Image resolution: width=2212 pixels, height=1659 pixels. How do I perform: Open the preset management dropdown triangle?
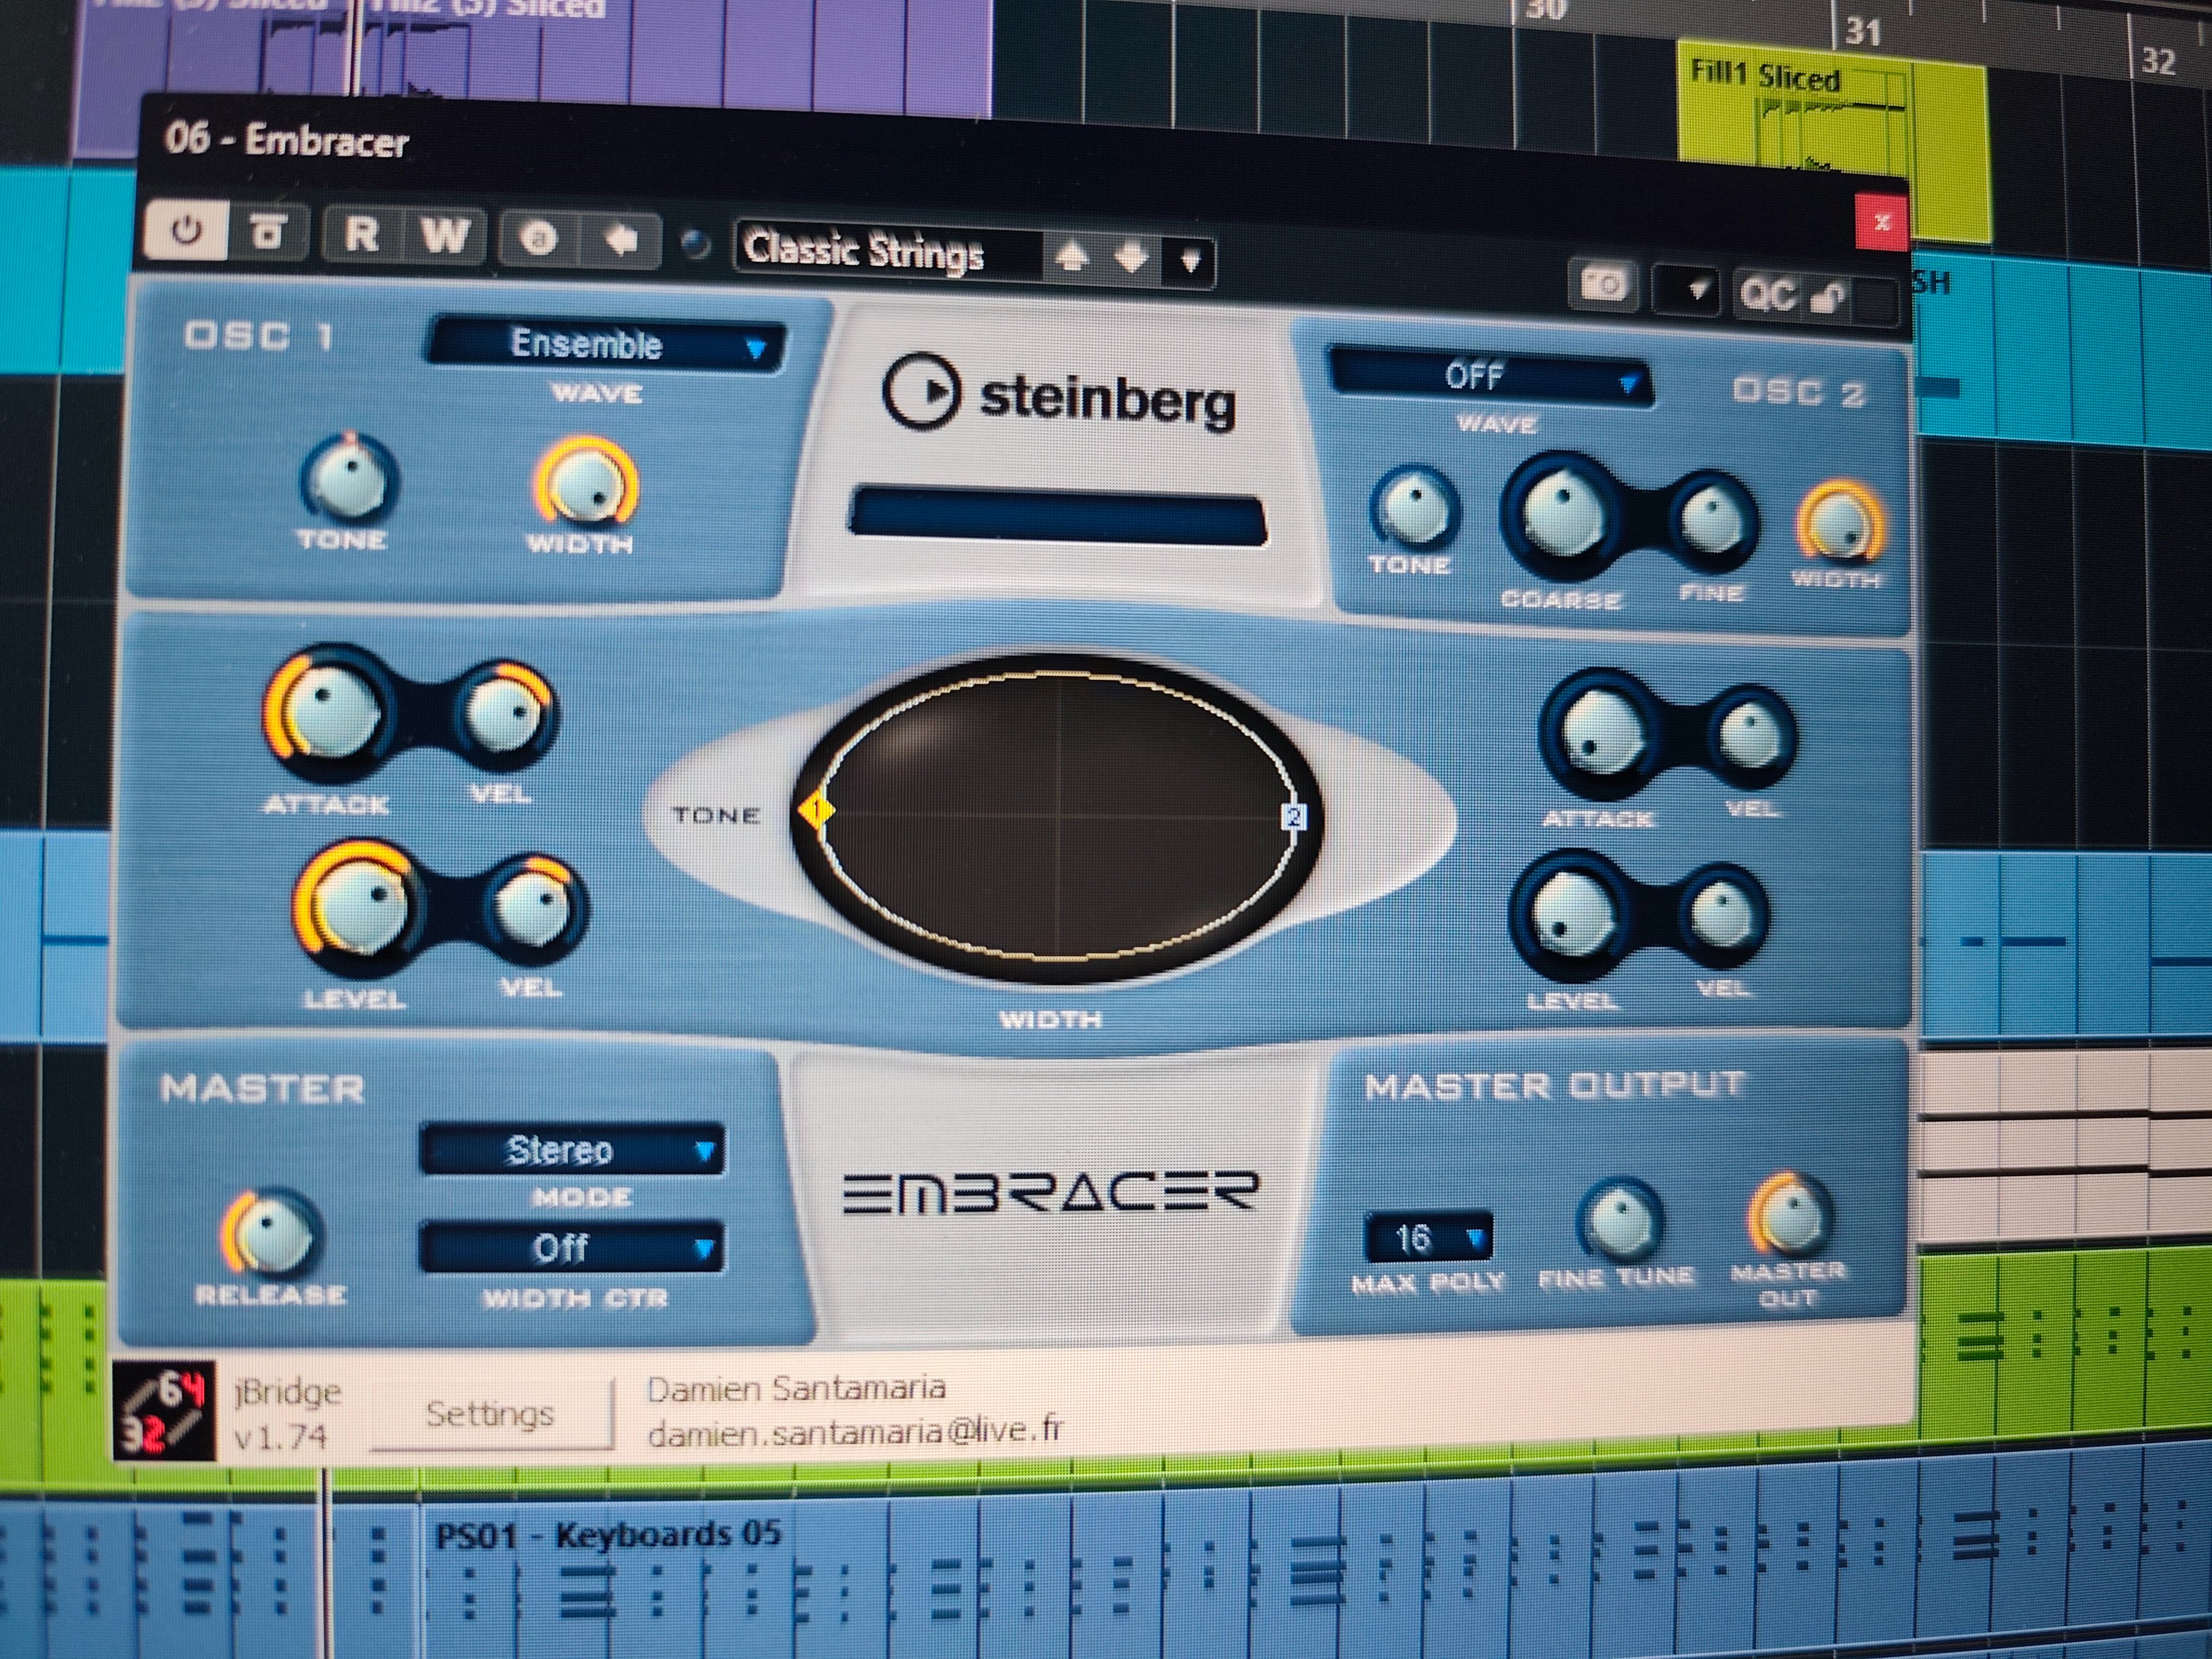point(1190,261)
